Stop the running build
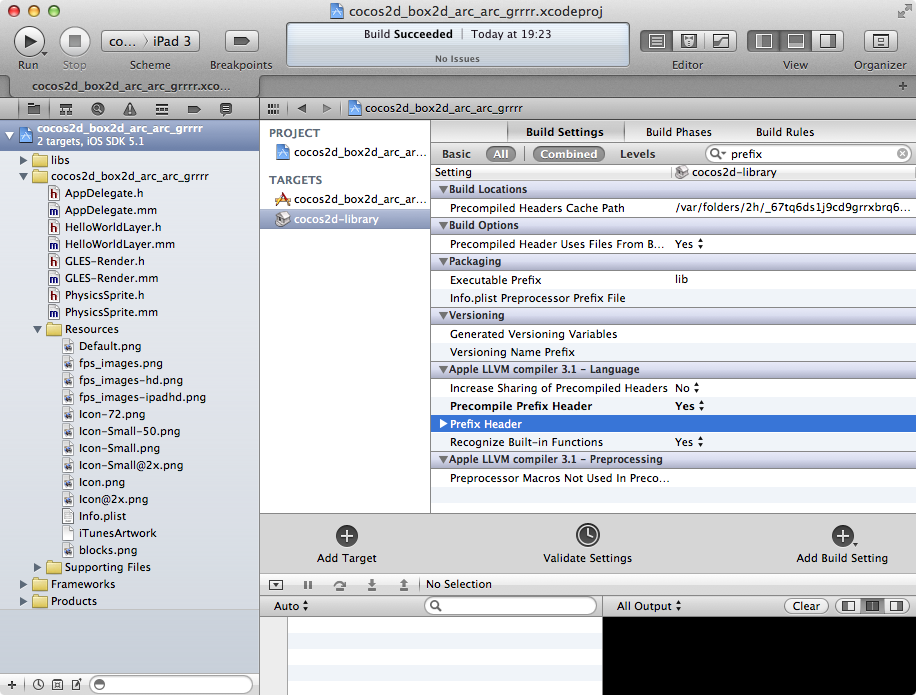 tap(74, 41)
